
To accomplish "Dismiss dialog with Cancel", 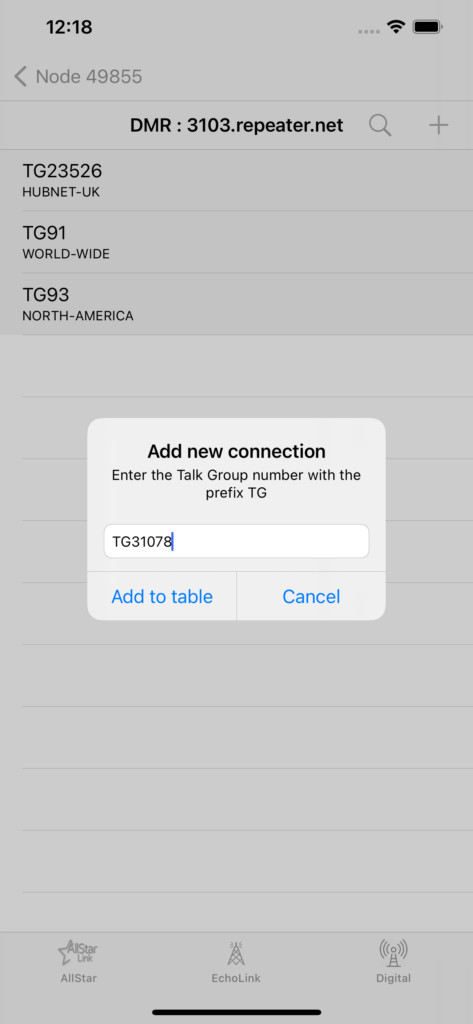I will tap(311, 596).
